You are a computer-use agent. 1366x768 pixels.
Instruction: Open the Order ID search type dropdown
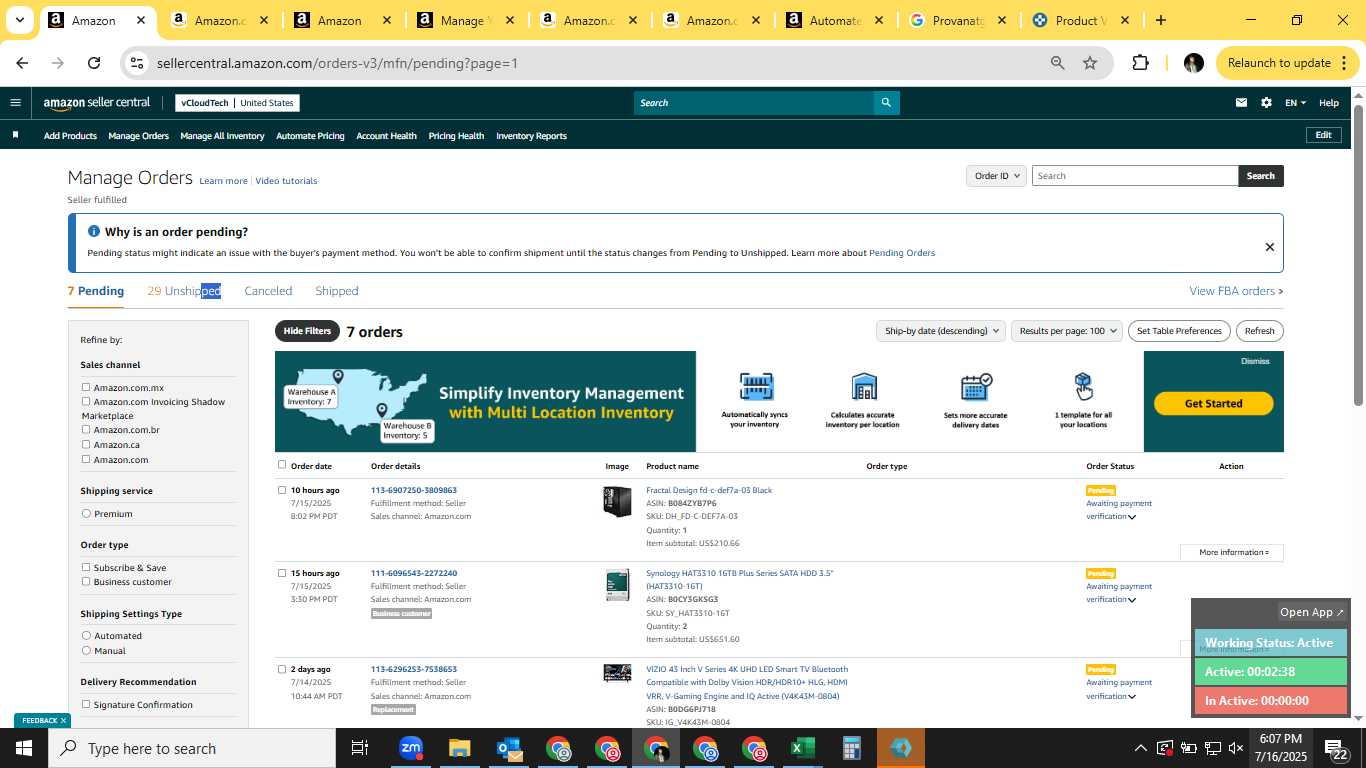[x=997, y=176]
